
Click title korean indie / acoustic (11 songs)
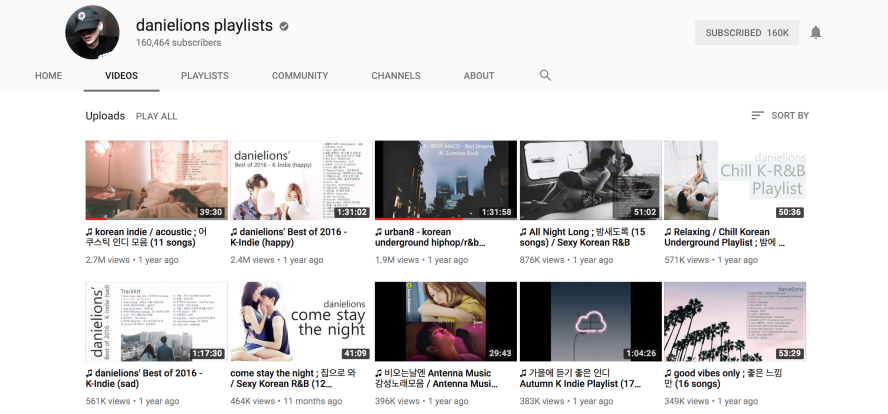tap(146, 237)
